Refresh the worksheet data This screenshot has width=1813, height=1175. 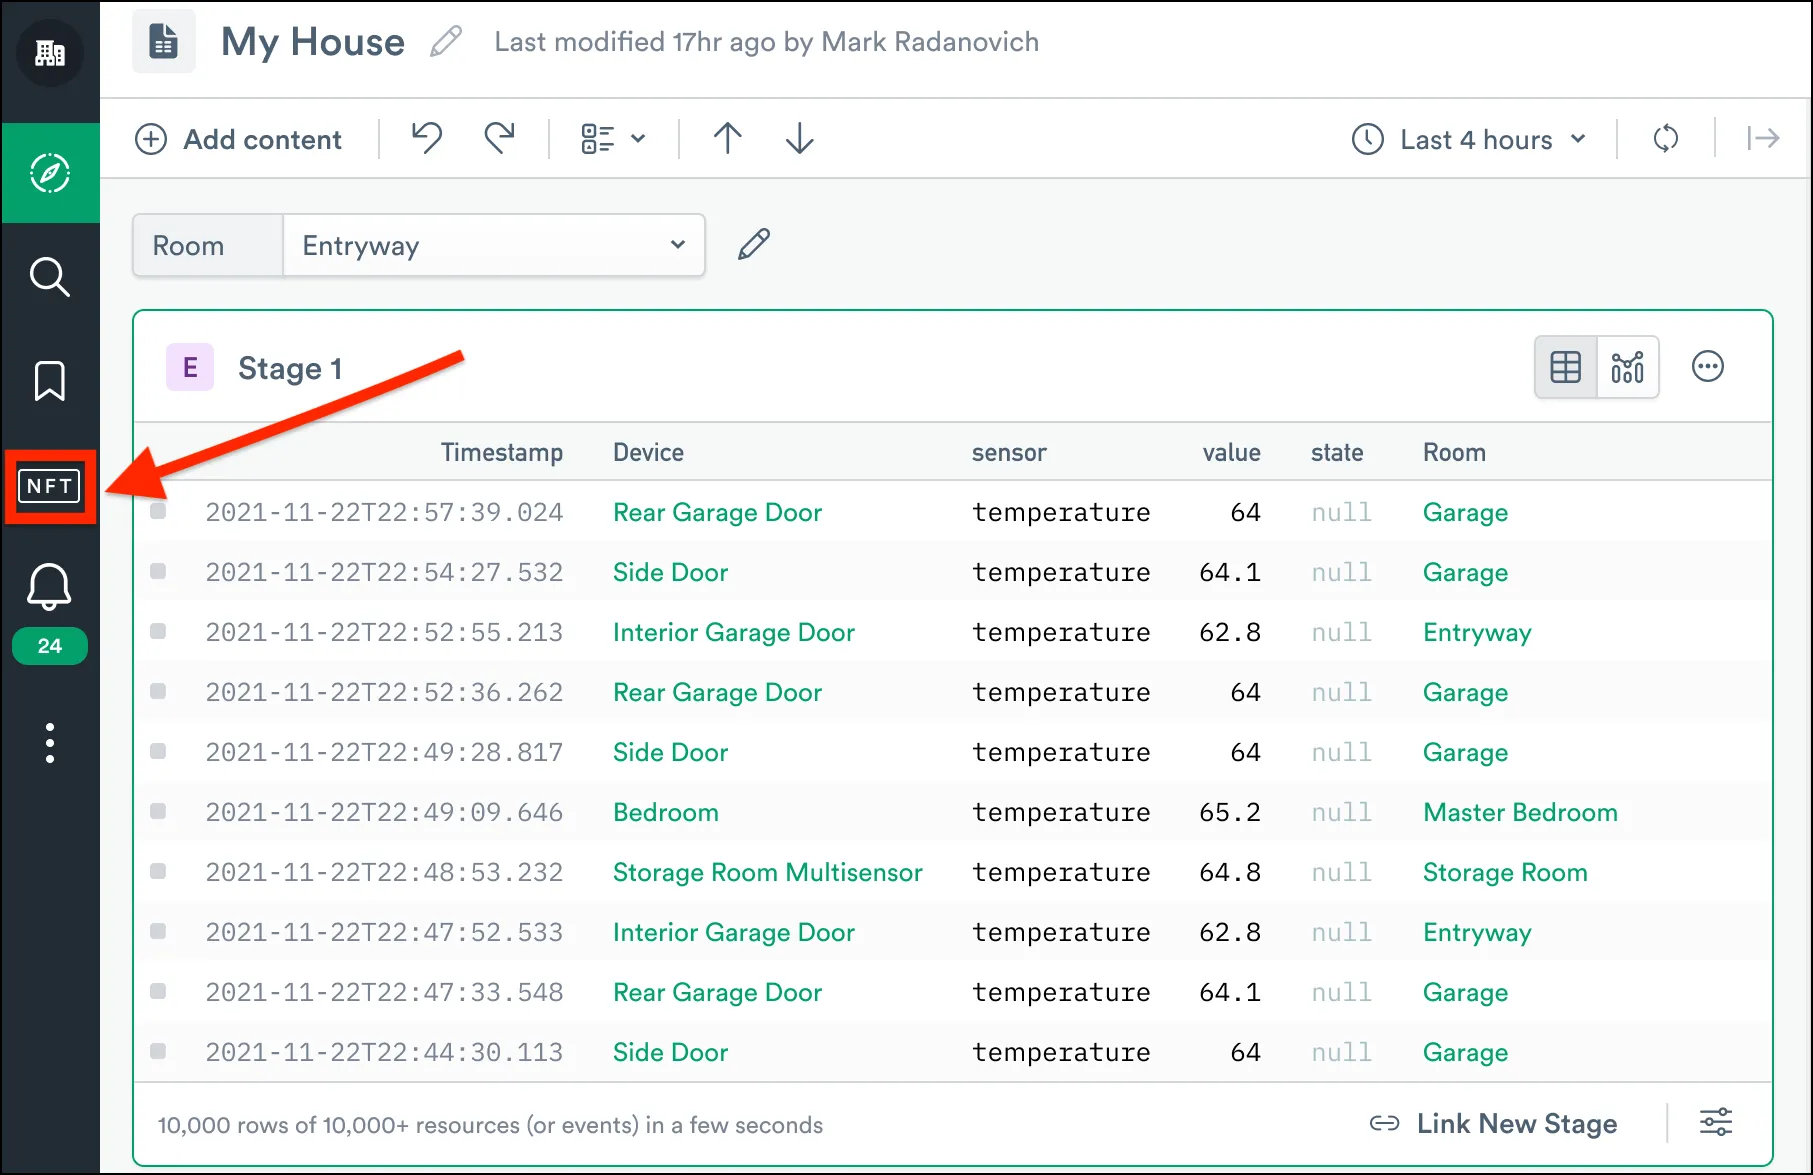1666,138
